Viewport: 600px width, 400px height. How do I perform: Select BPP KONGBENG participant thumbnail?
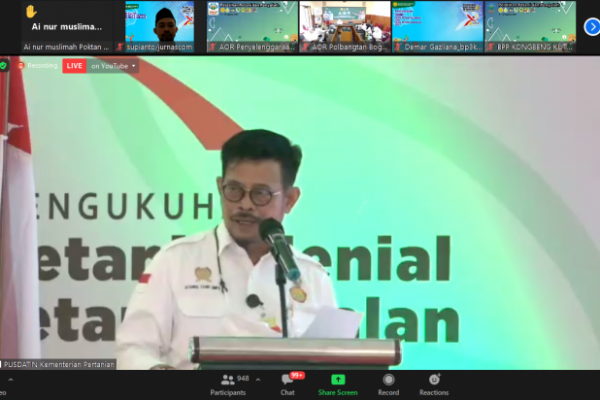(530, 27)
